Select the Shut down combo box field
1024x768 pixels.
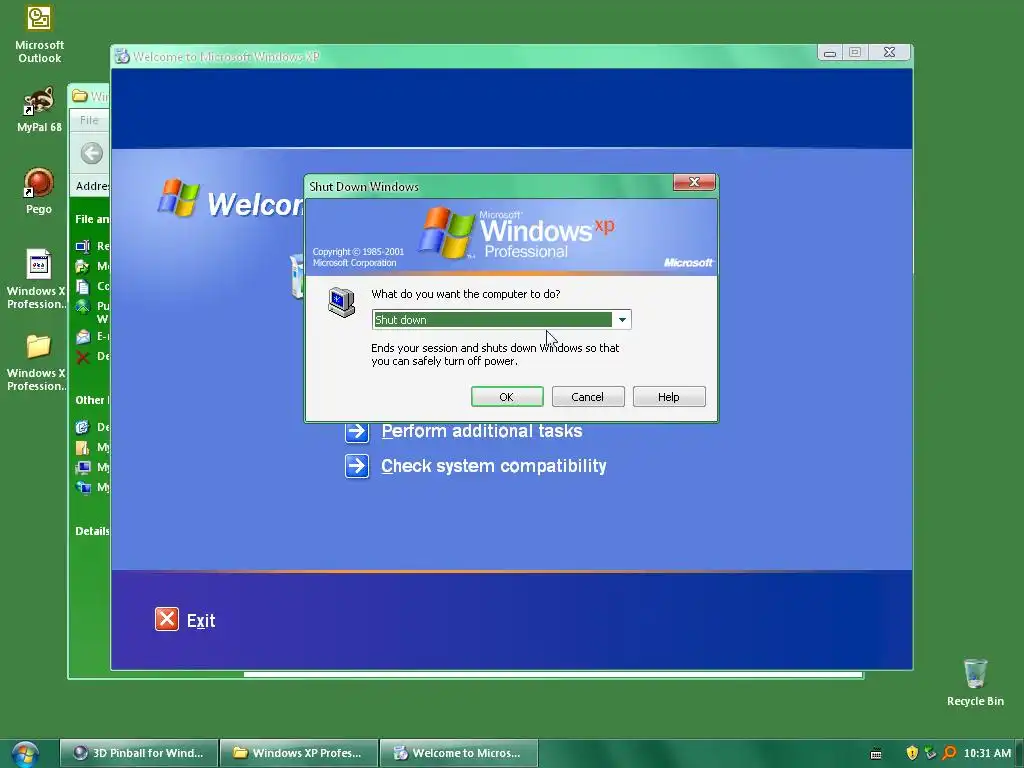click(502, 319)
